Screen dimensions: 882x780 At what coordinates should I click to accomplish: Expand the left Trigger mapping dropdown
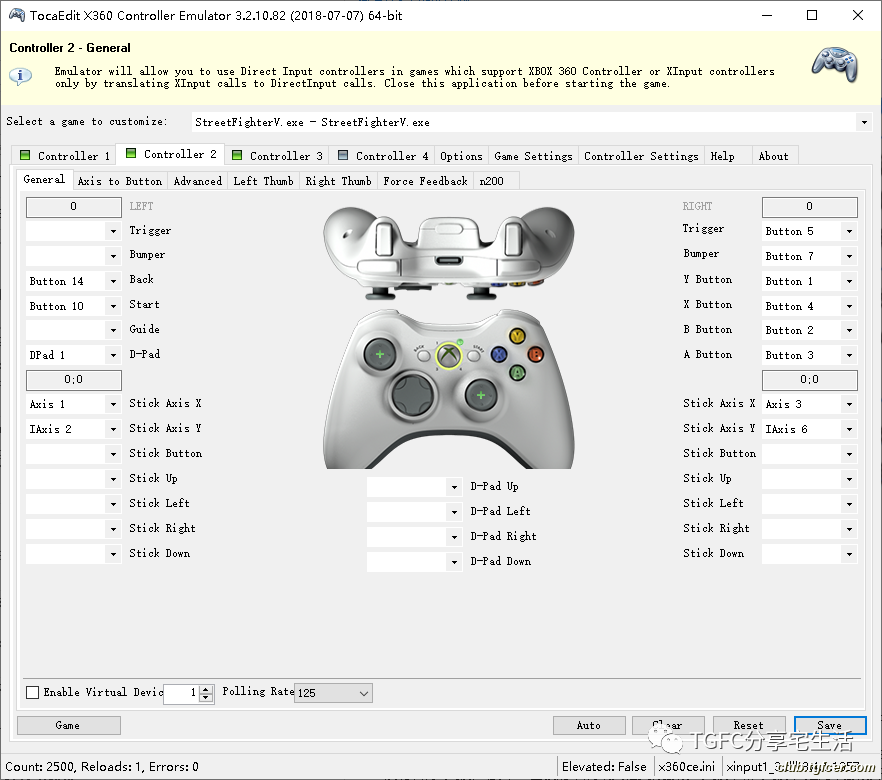pos(114,231)
